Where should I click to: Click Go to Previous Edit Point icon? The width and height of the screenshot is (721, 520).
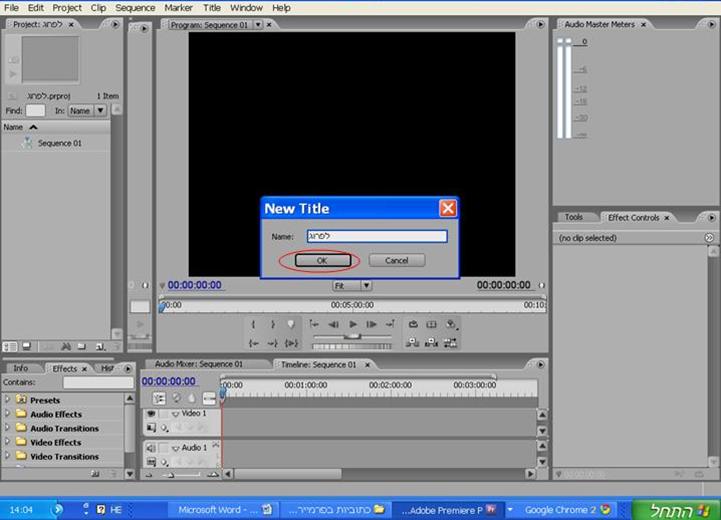pyautogui.click(x=315, y=324)
